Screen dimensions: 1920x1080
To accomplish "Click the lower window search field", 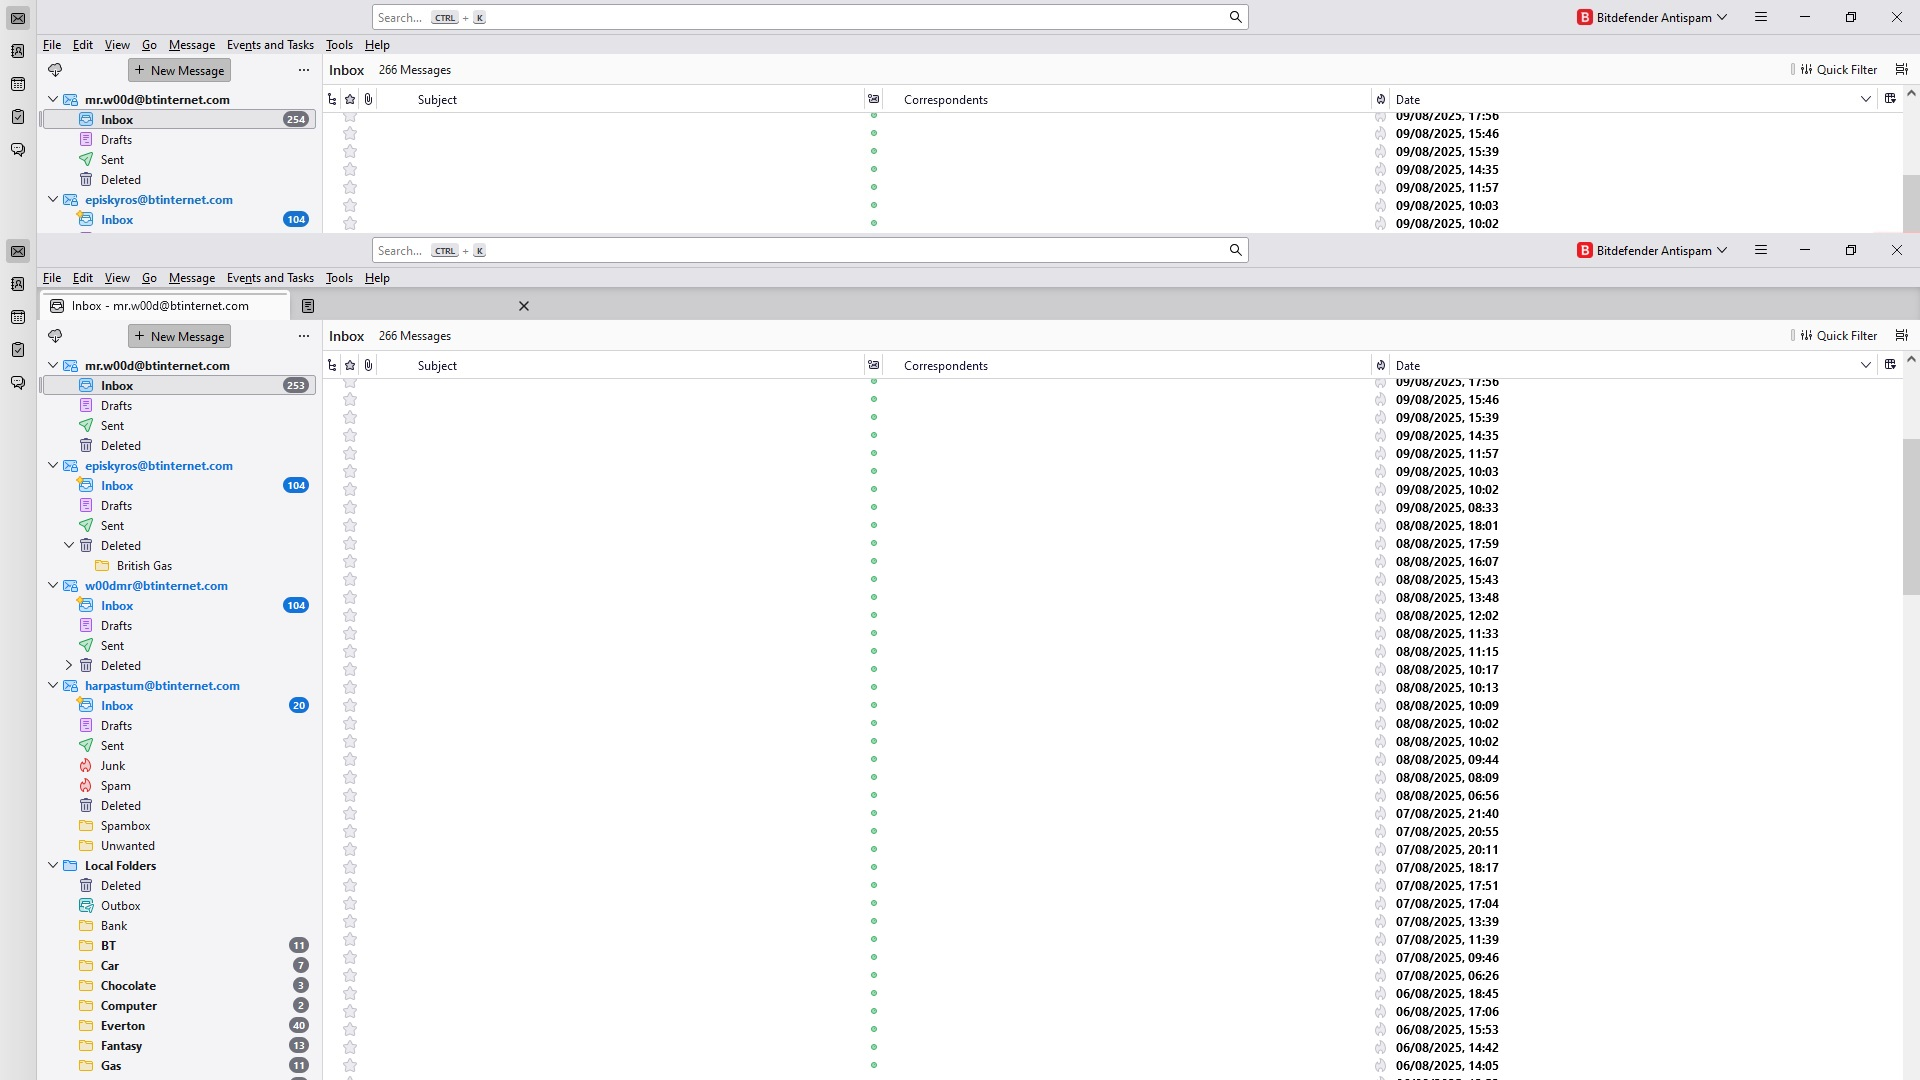I will pyautogui.click(x=800, y=250).
